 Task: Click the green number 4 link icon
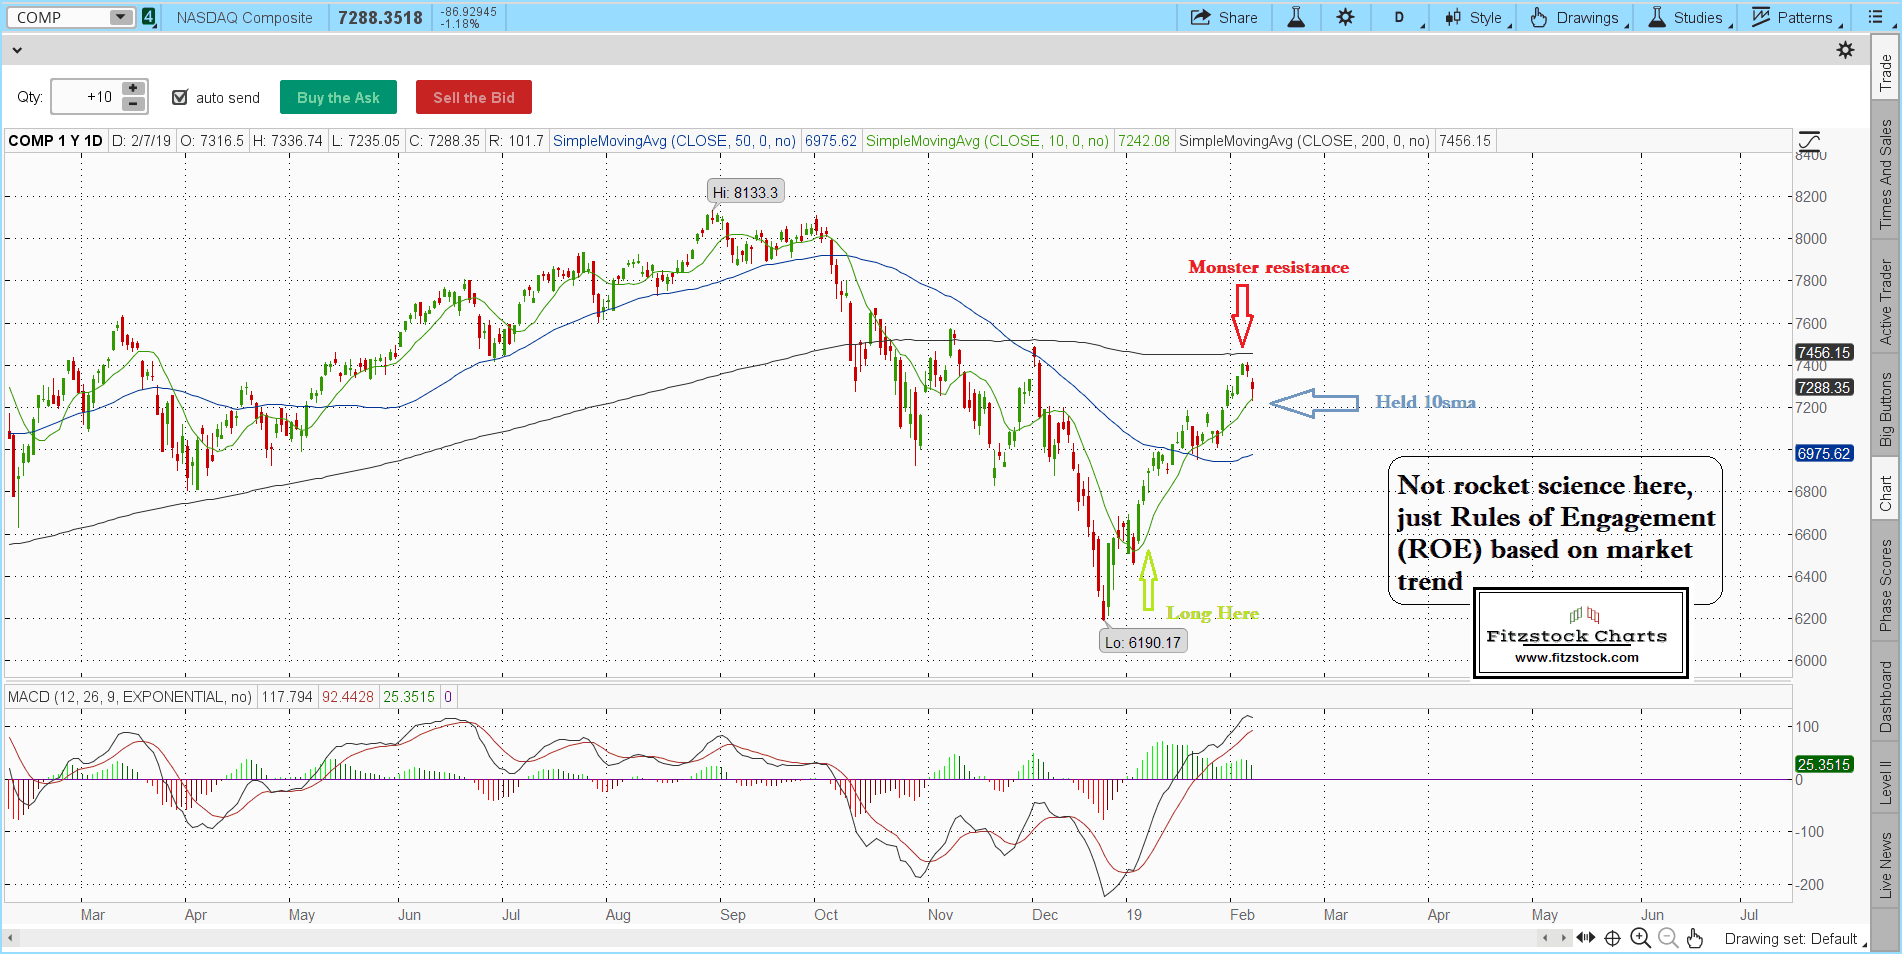pos(149,17)
